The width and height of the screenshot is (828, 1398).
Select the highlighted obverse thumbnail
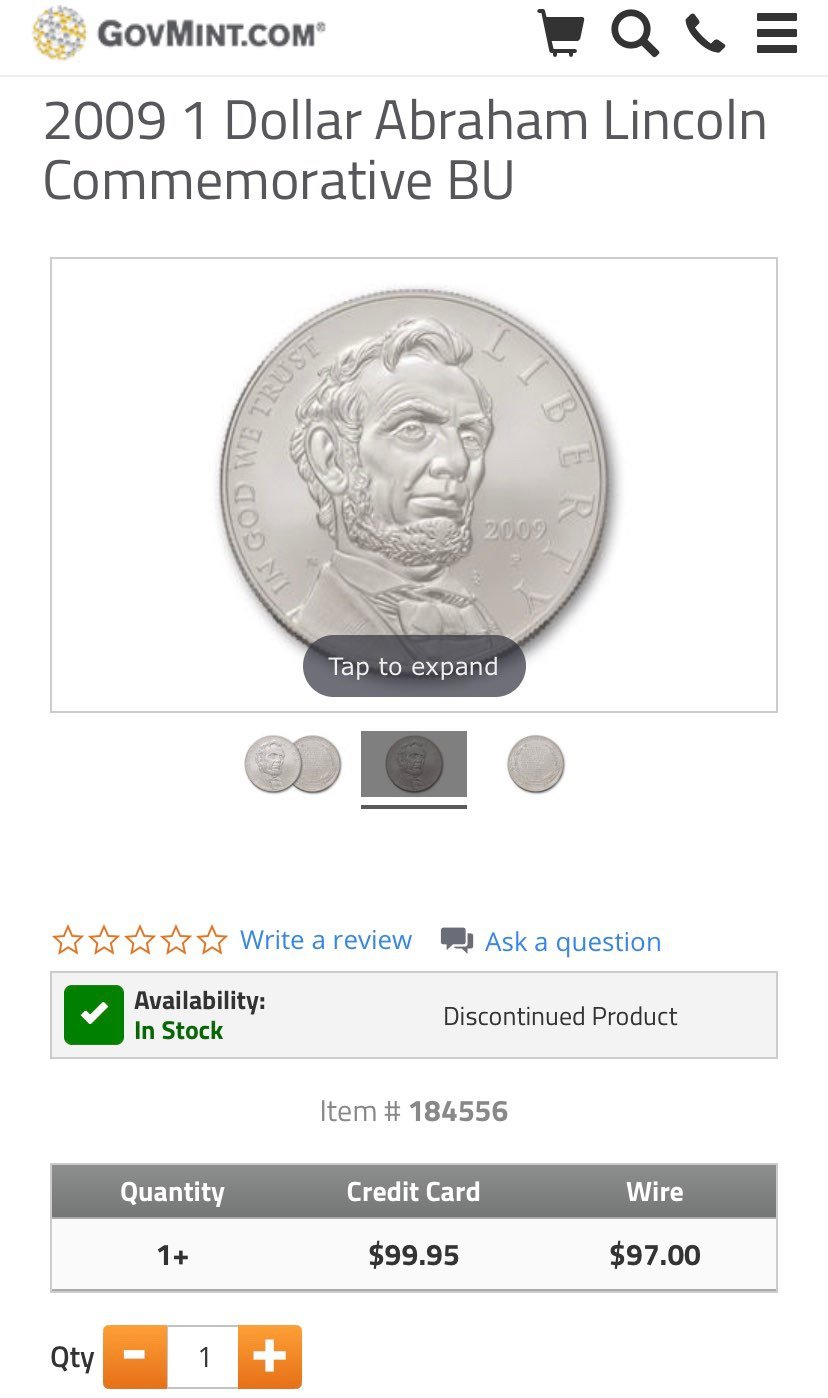[x=414, y=764]
